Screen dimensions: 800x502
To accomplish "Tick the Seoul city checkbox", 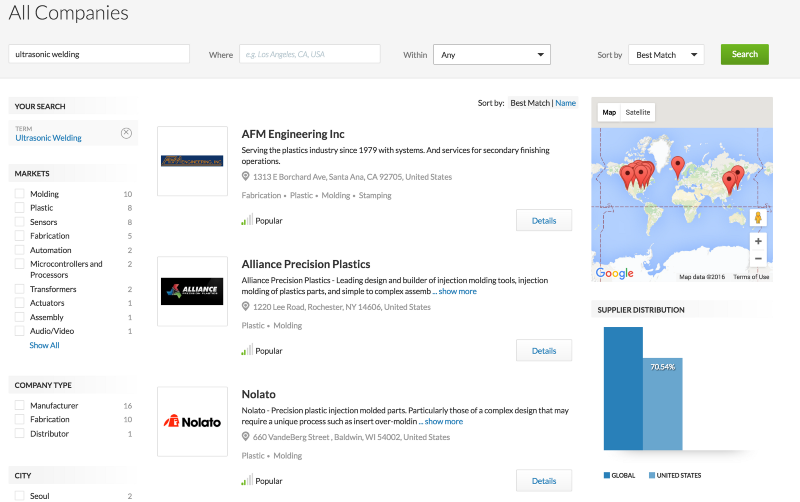I will pyautogui.click(x=19, y=495).
